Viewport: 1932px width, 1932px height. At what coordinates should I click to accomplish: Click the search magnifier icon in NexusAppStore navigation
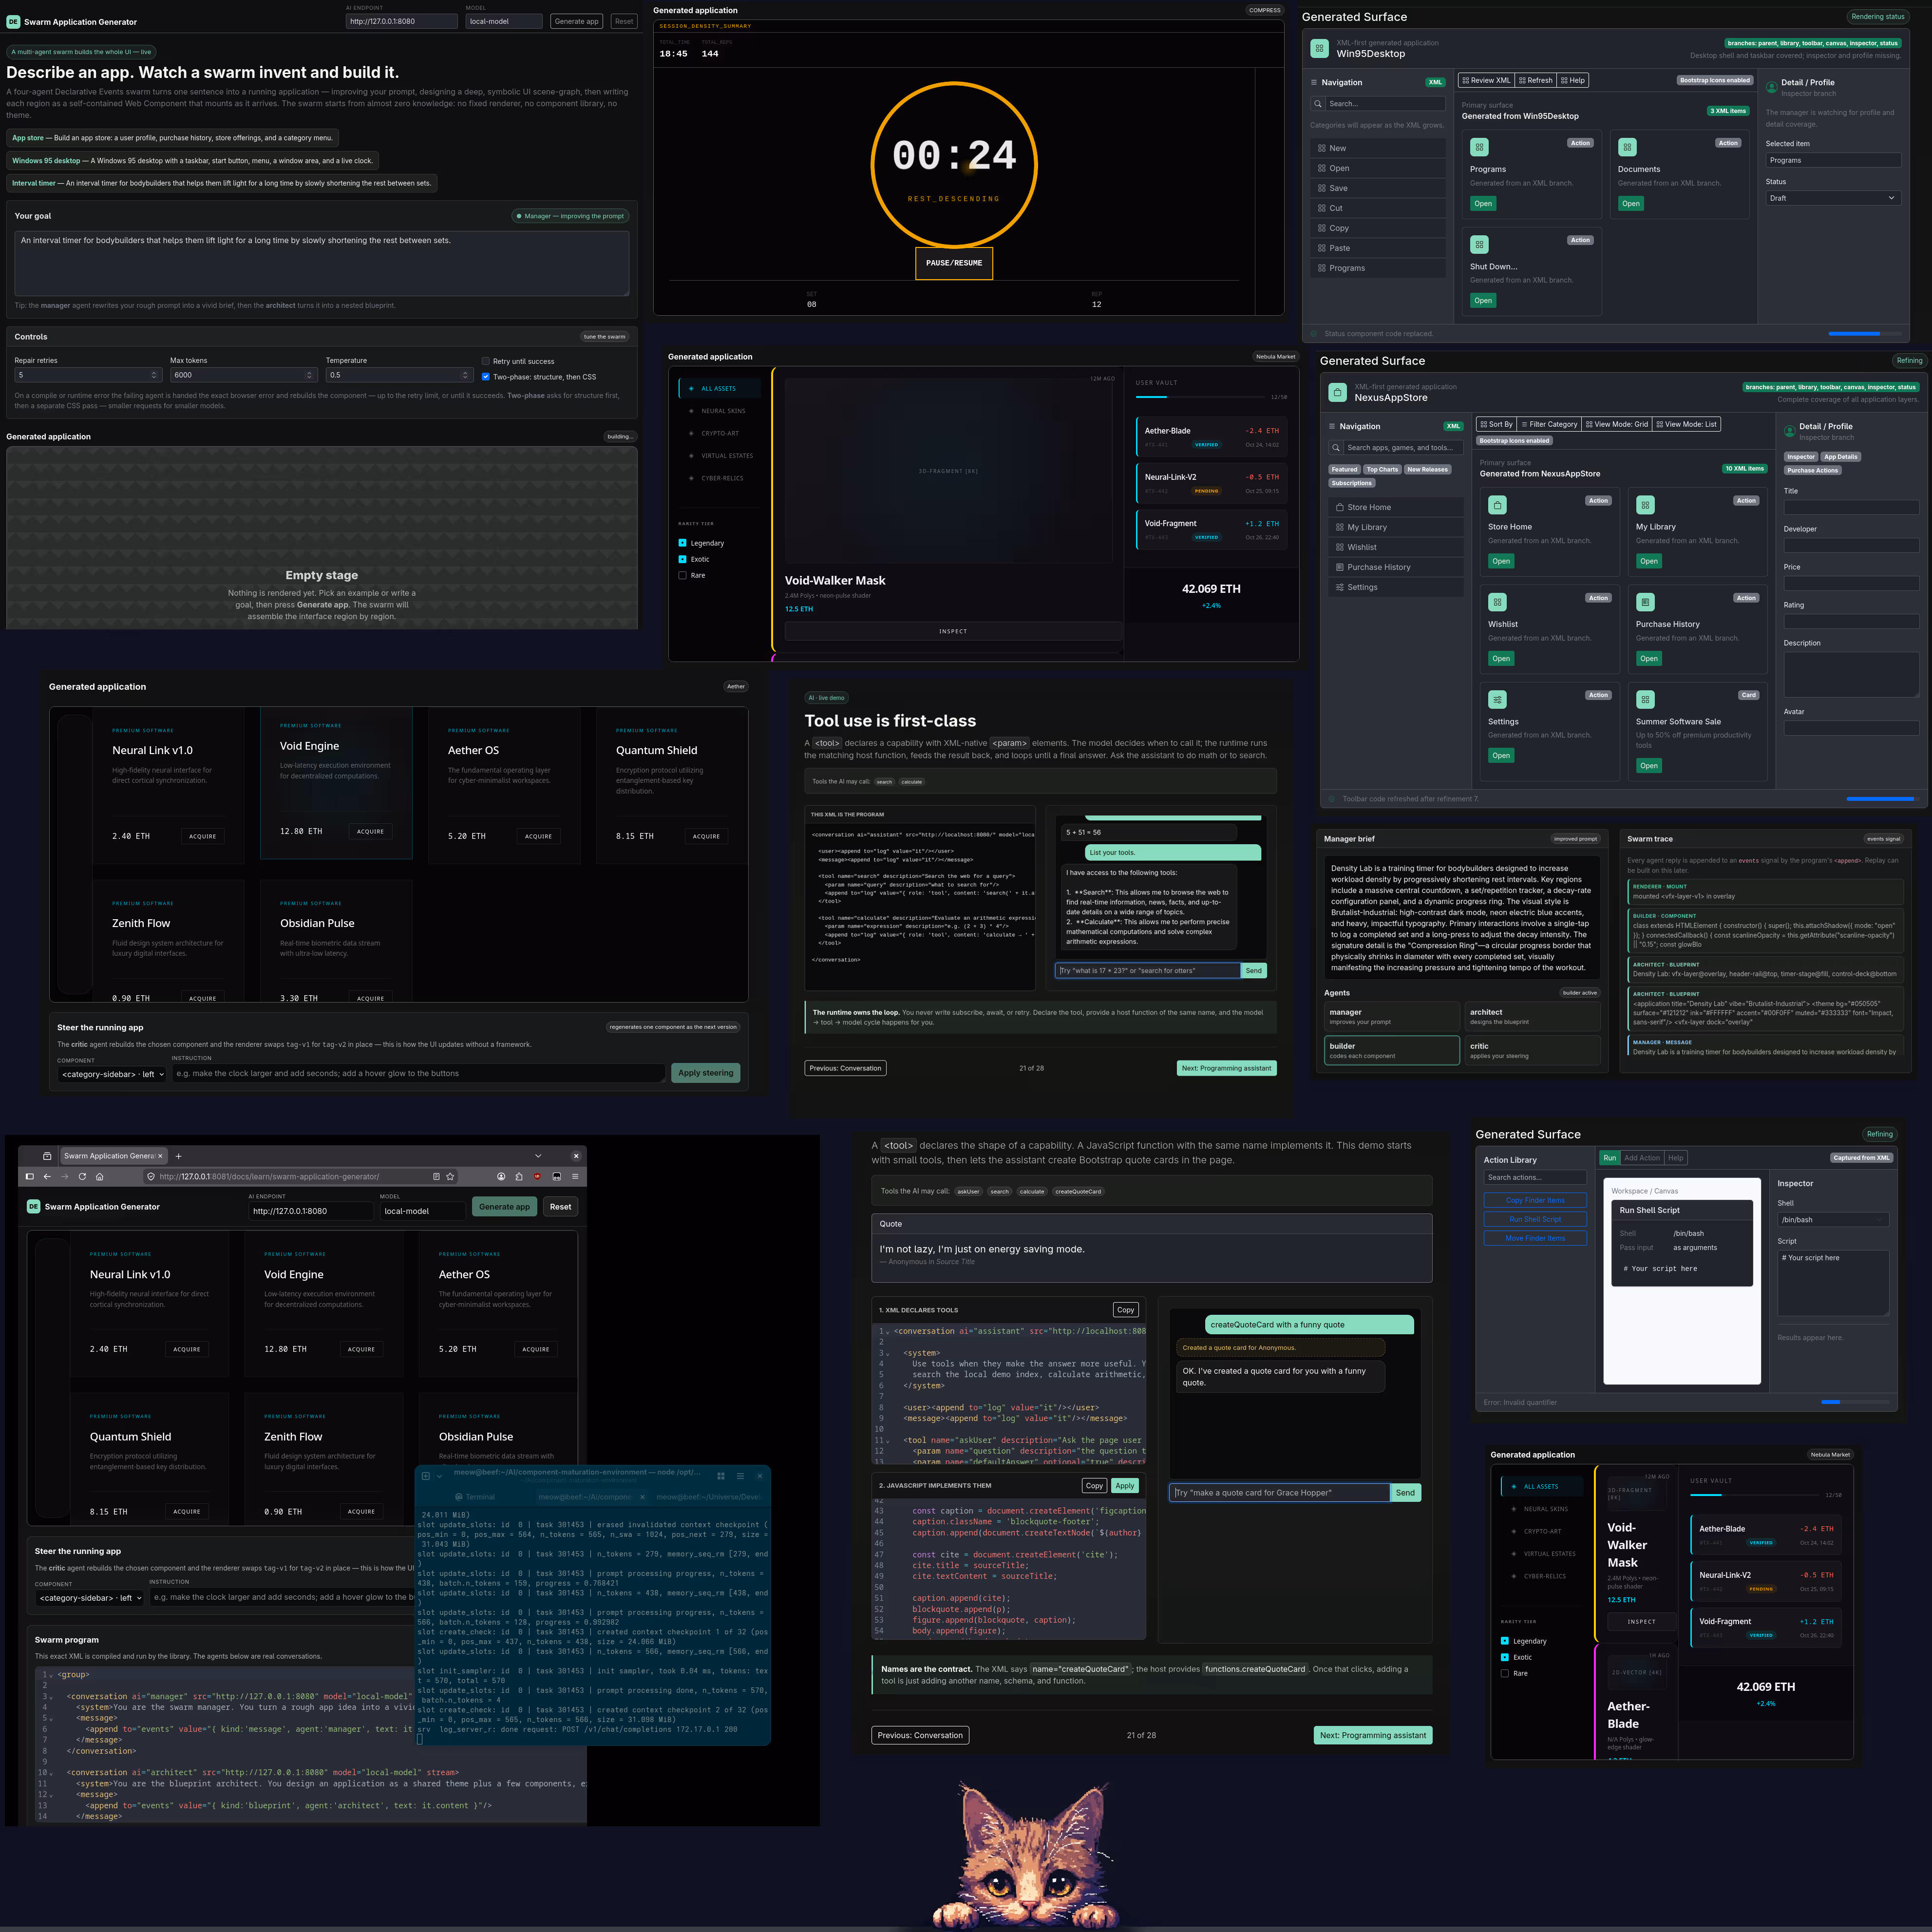click(1337, 448)
